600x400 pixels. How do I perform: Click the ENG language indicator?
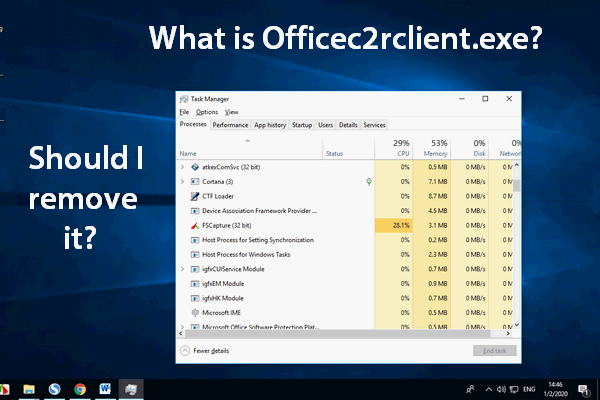coord(529,390)
